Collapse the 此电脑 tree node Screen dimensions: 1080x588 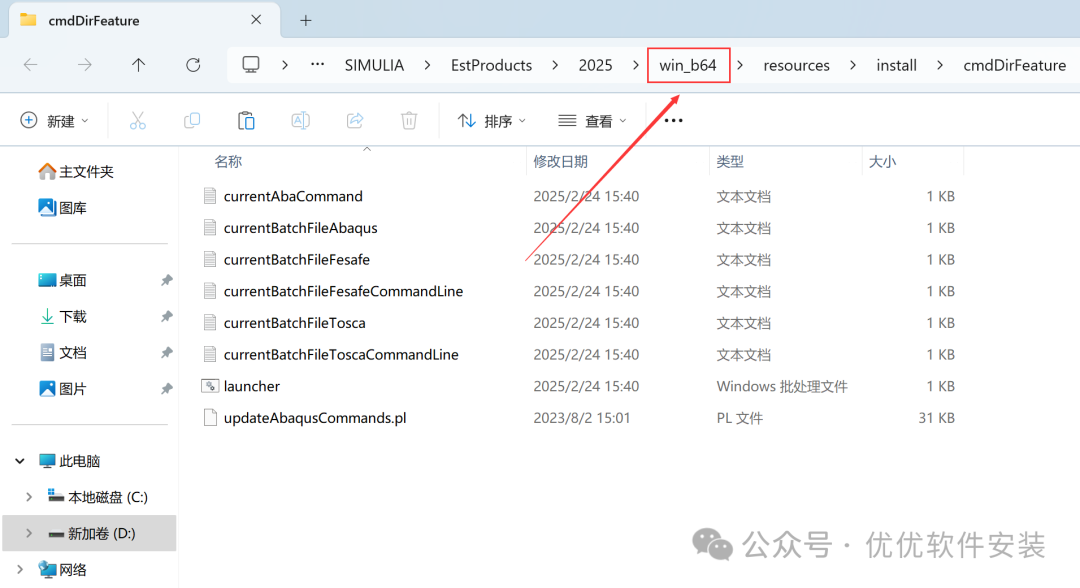pyautogui.click(x=20, y=461)
